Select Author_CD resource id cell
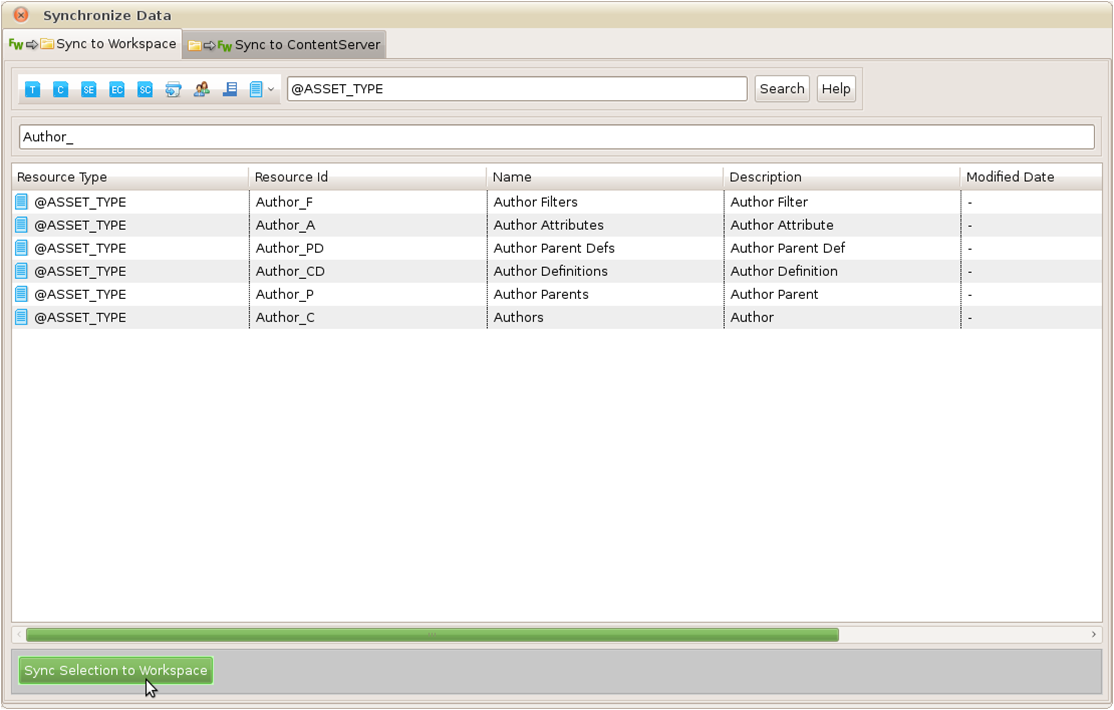 point(368,271)
